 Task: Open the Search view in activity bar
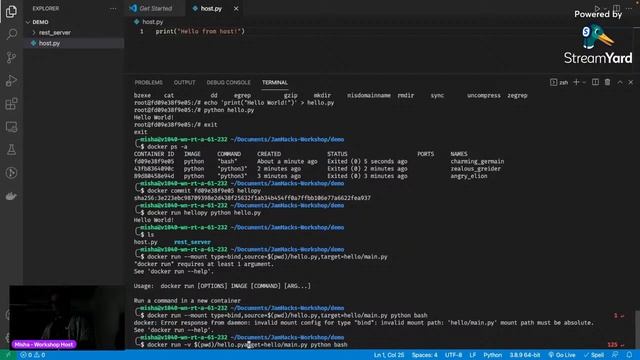tap(11, 34)
